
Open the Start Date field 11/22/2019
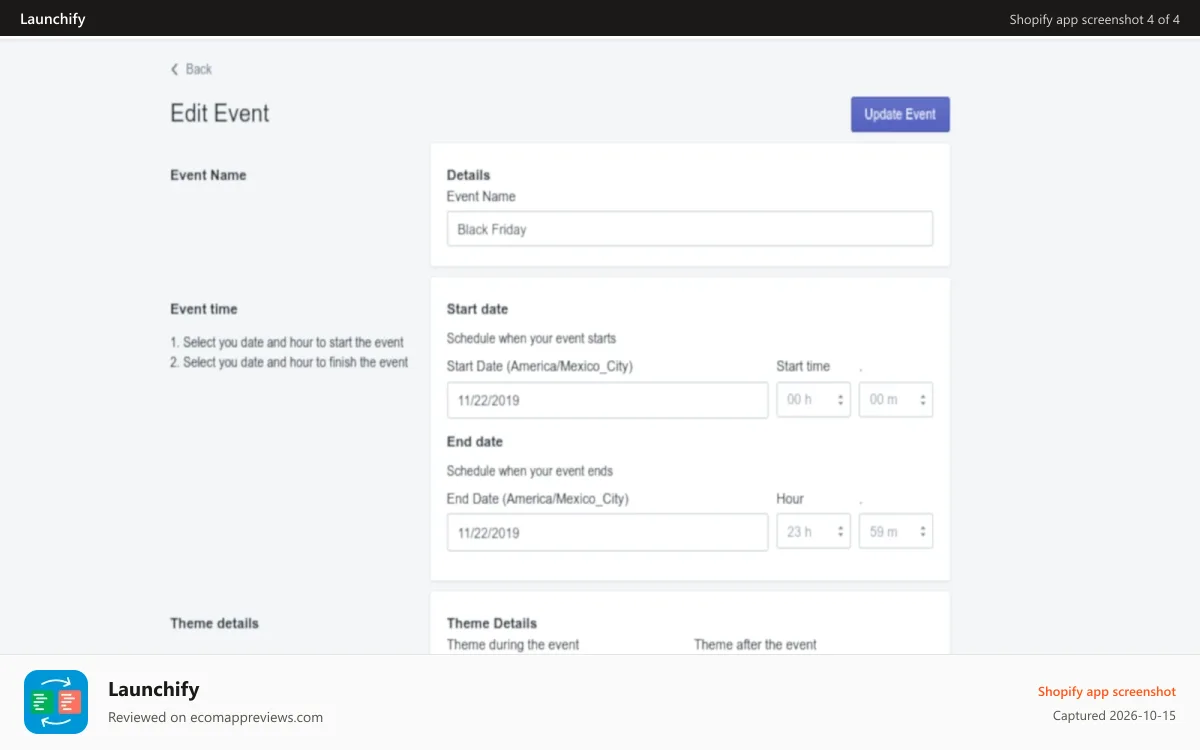tap(607, 400)
